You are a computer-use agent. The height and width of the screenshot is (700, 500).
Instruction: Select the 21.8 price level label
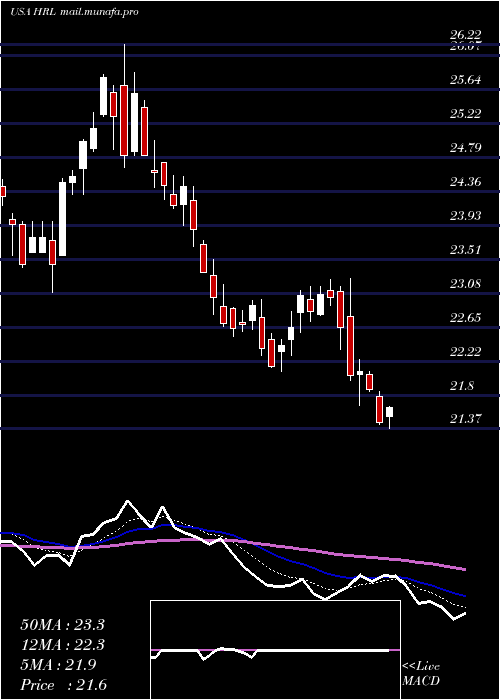(462, 386)
